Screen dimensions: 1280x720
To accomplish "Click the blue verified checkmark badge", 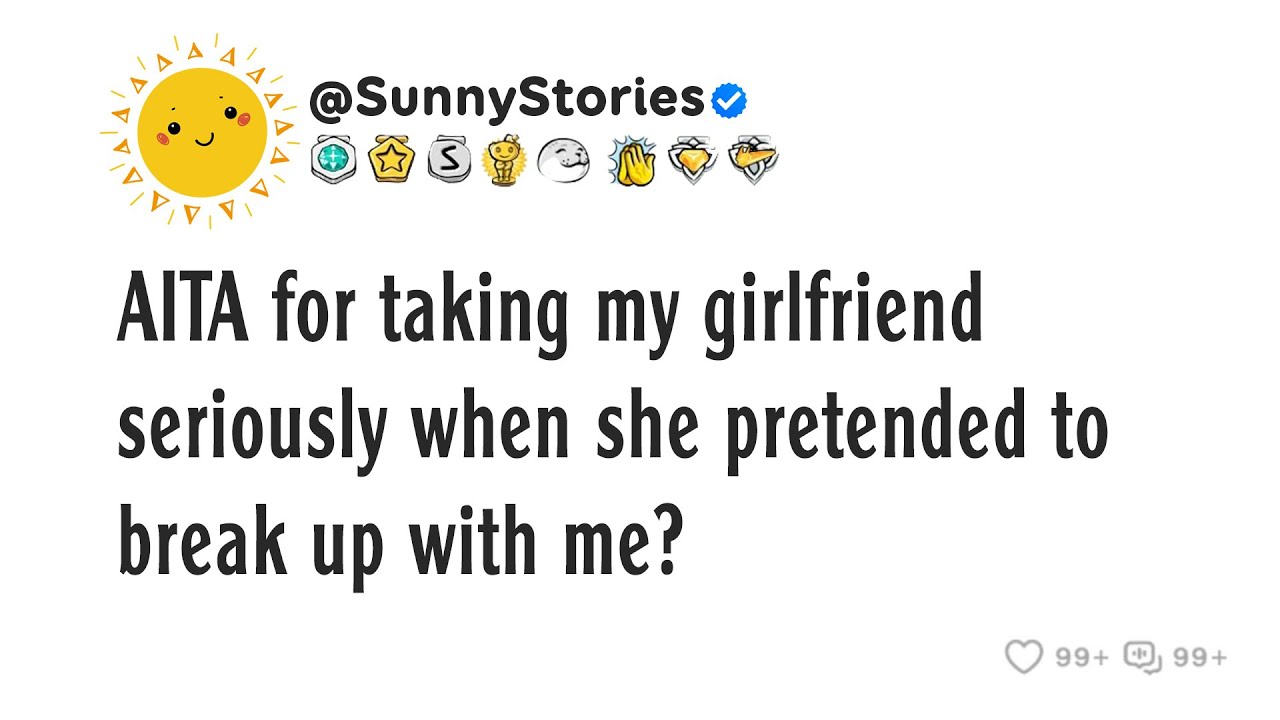I will (729, 99).
